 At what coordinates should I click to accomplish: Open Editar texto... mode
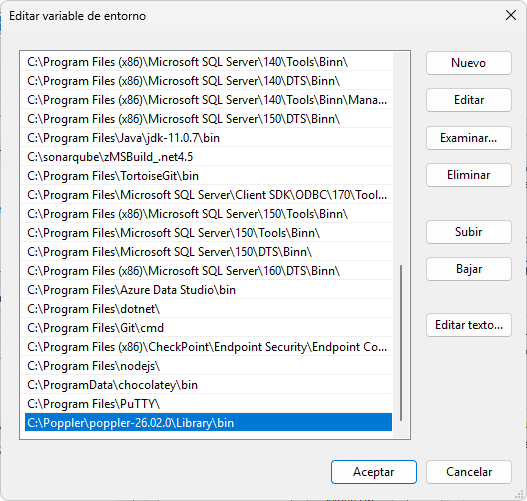click(x=469, y=325)
